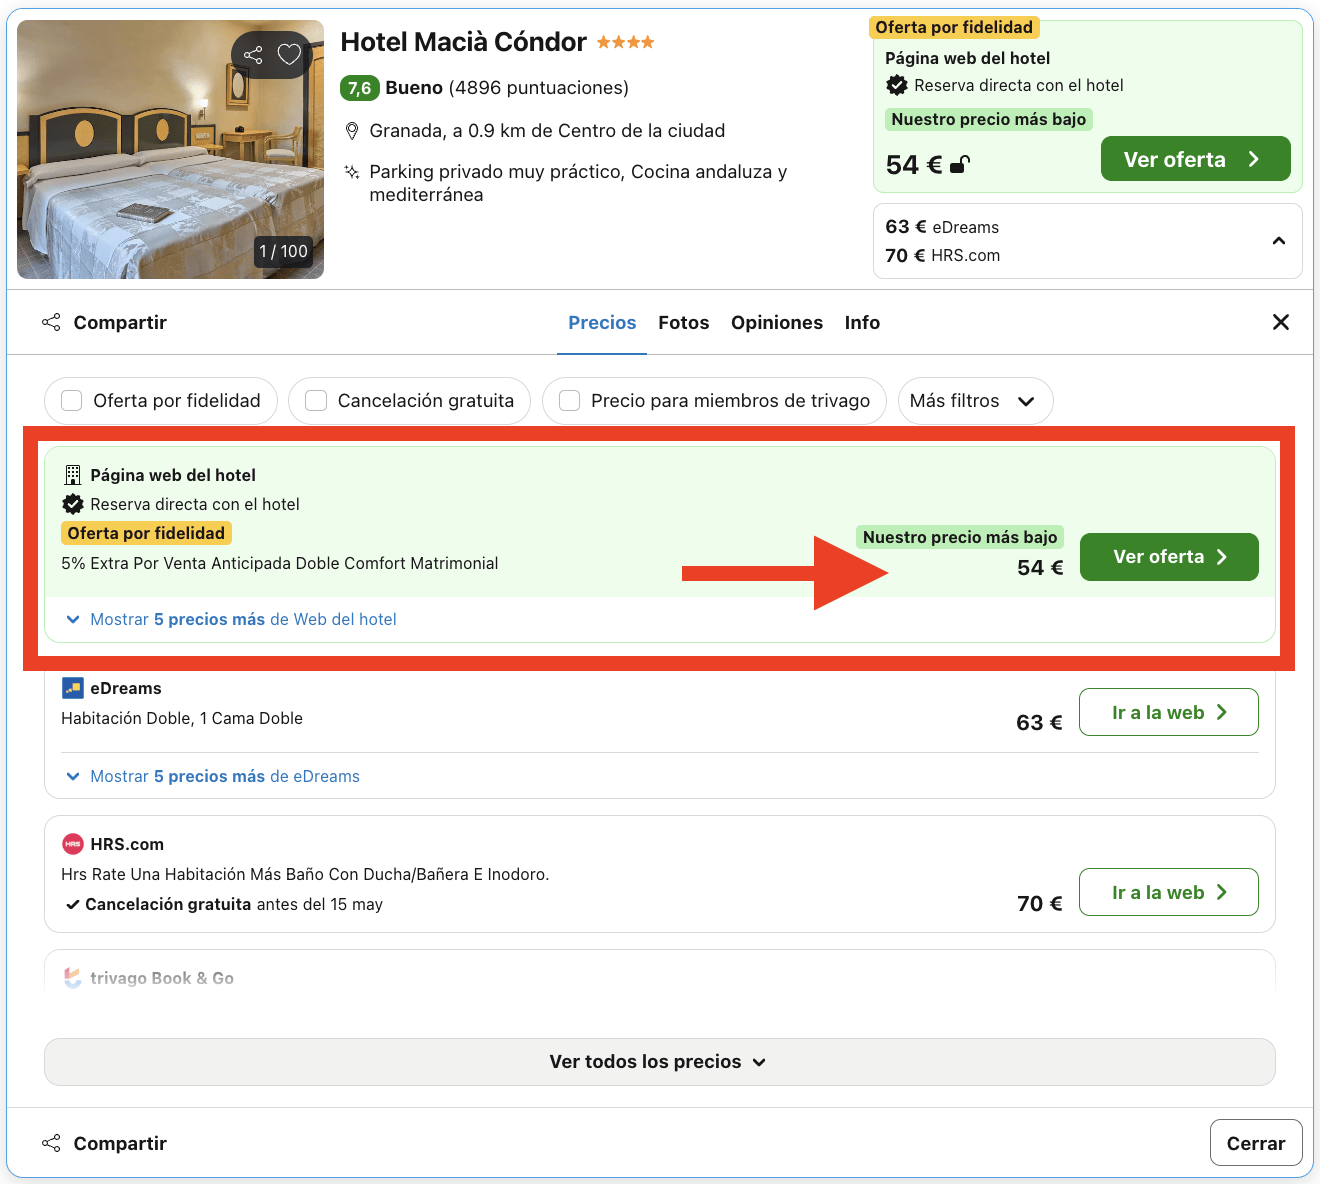Open the Opiniones tab
1320x1184 pixels.
tap(776, 323)
